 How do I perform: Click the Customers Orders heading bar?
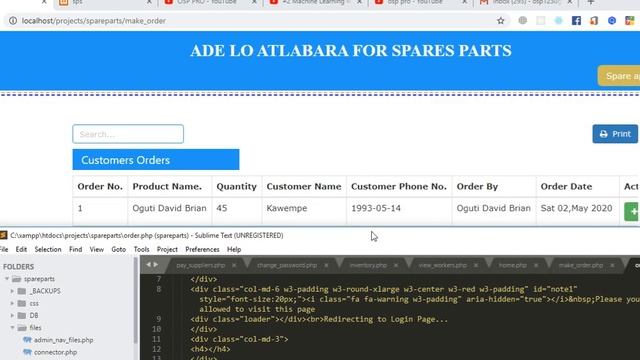point(156,160)
